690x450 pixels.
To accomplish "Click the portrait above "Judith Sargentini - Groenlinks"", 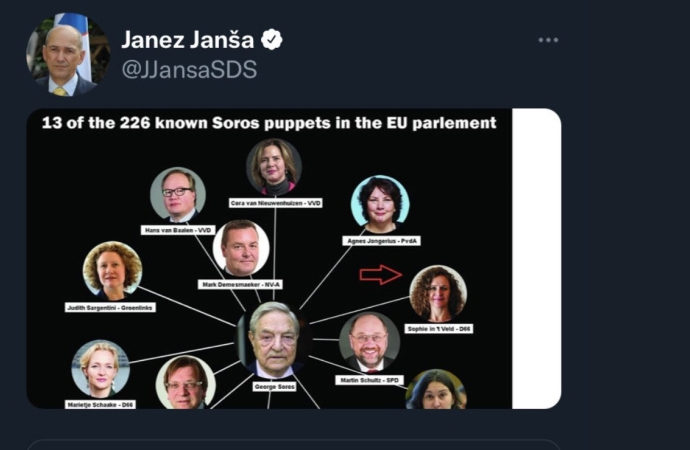I will pos(112,270).
